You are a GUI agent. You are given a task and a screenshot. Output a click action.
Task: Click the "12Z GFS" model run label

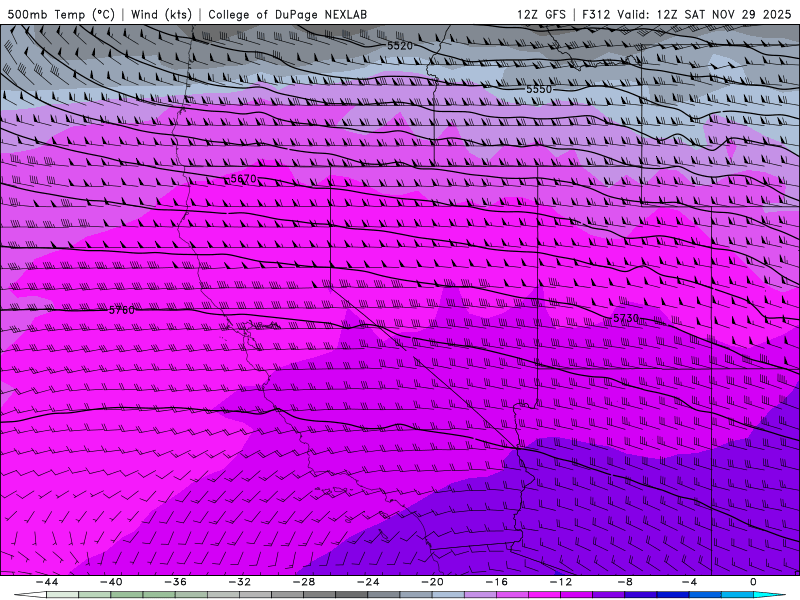click(x=541, y=14)
